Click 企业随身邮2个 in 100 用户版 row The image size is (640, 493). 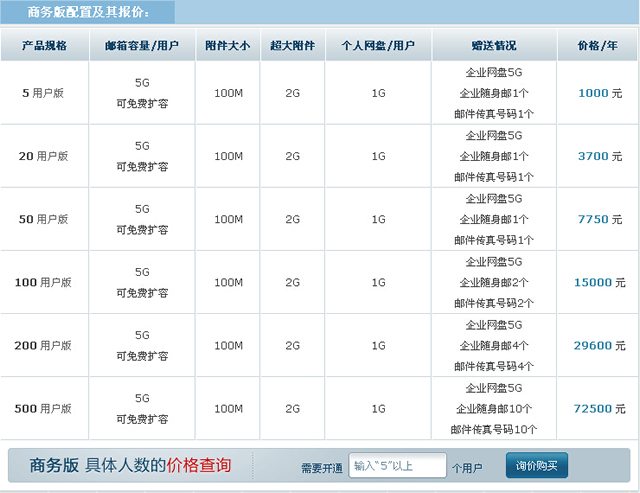494,282
